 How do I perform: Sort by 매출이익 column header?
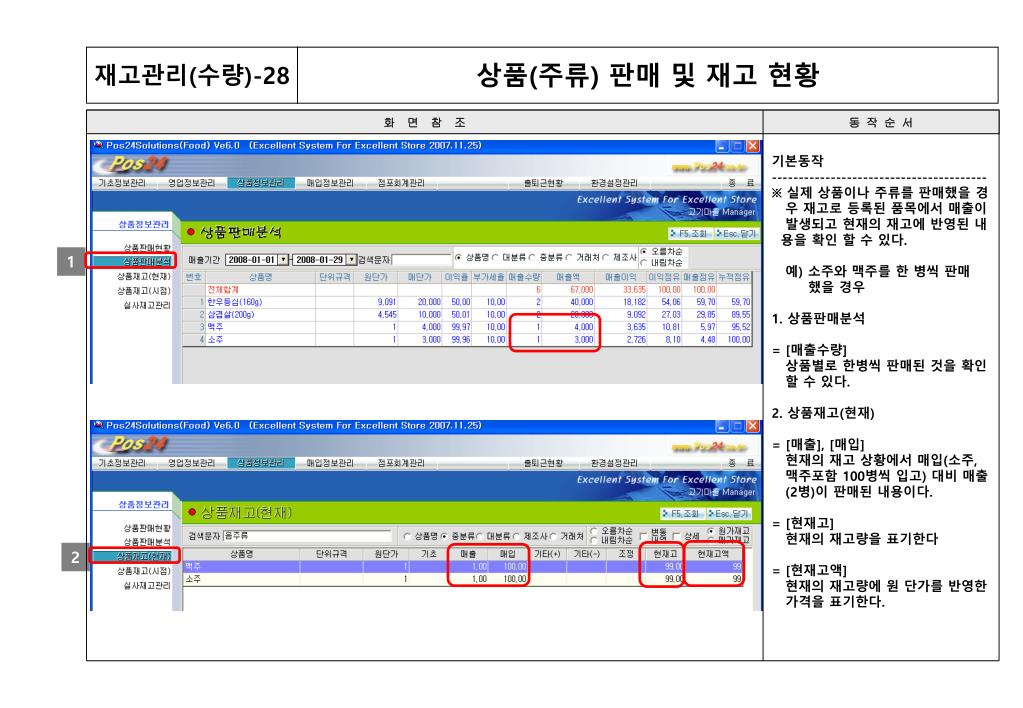[x=620, y=277]
